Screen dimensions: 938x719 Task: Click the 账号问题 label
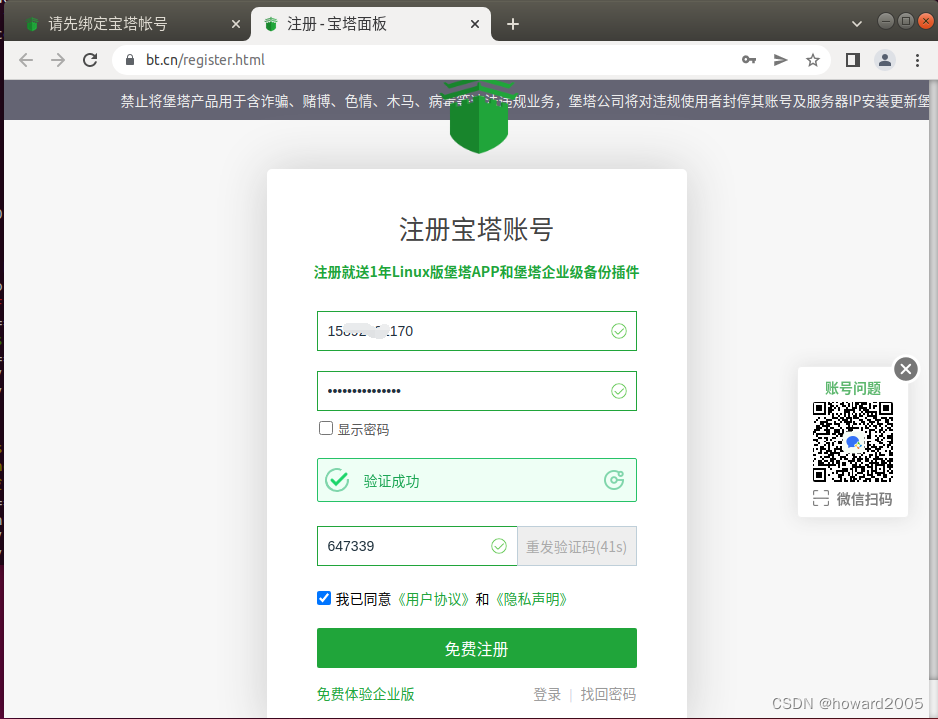853,388
